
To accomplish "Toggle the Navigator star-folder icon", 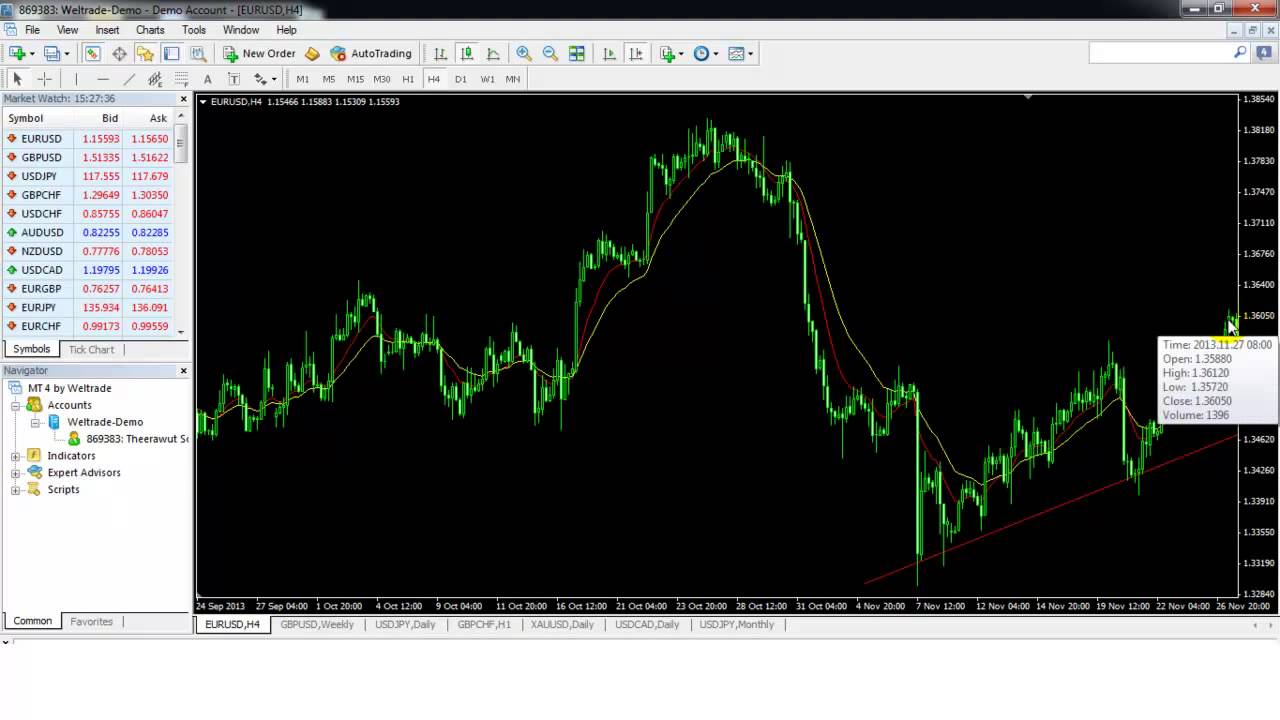I will 145,53.
